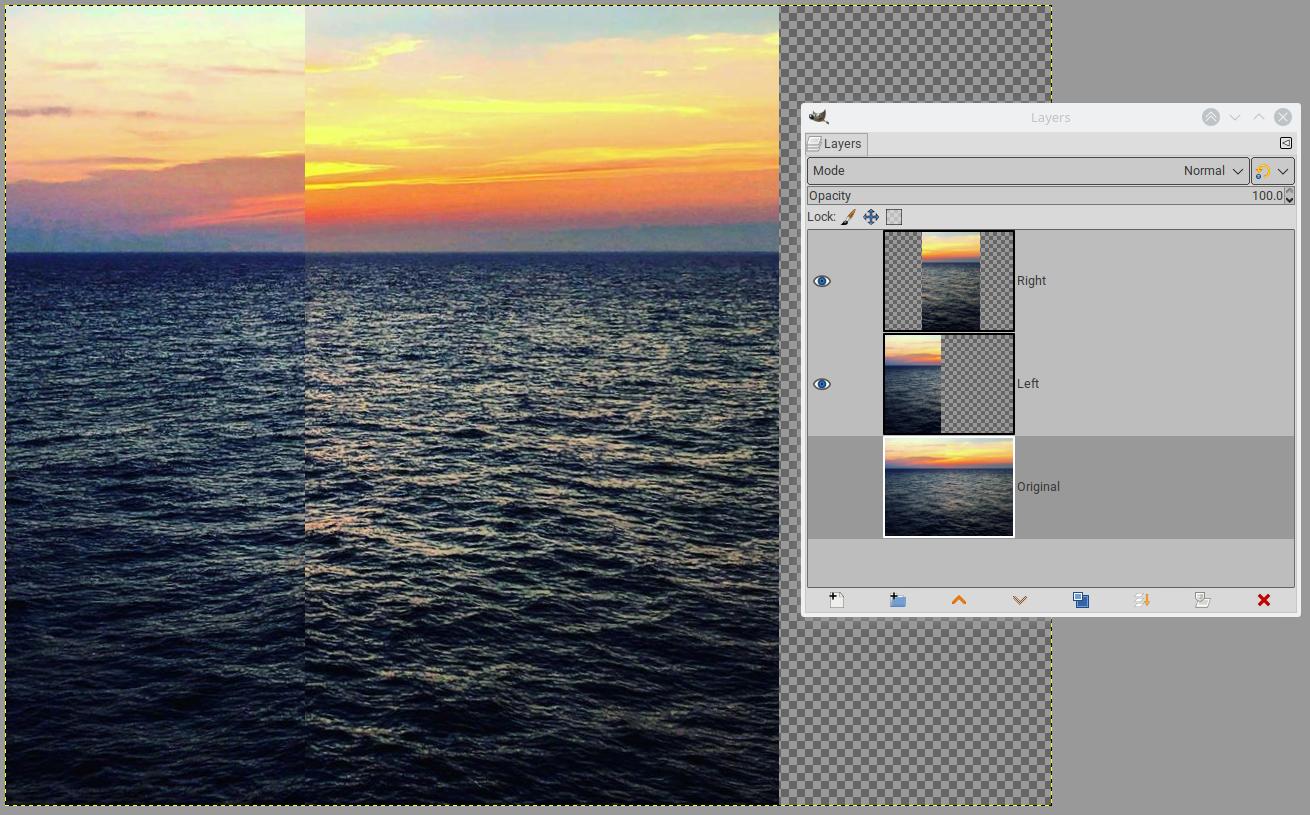
Task: Minimize the Layers window
Action: click(1235, 117)
